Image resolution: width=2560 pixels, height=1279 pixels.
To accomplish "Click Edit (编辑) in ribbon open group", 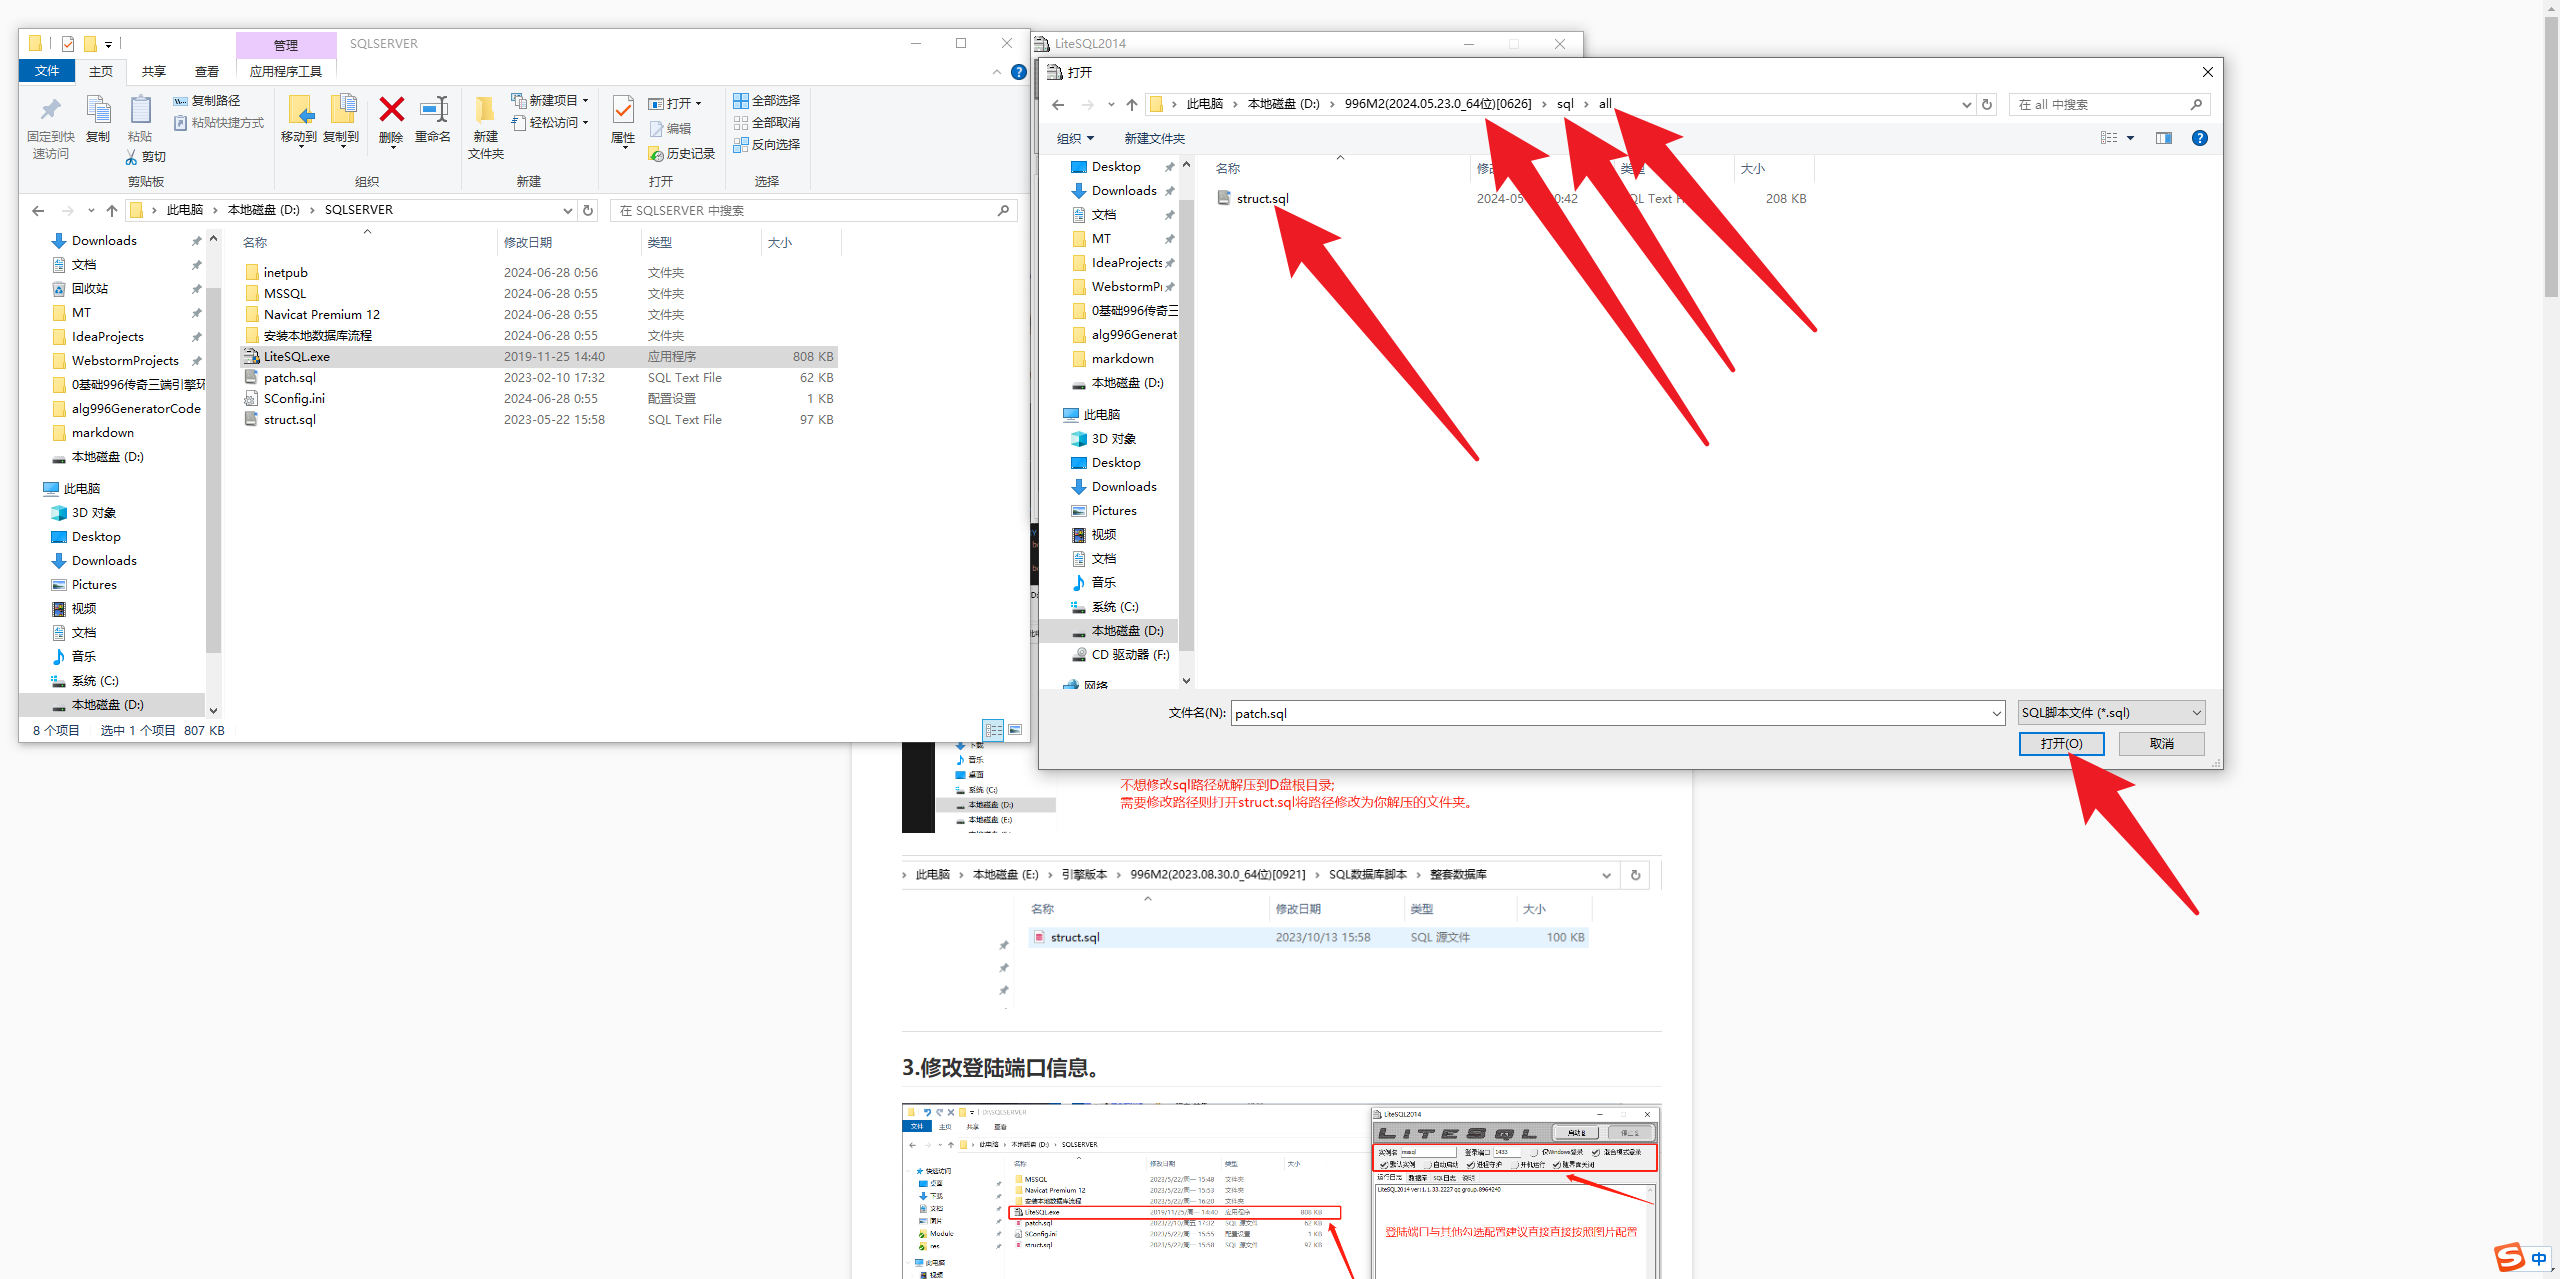I will [x=670, y=129].
